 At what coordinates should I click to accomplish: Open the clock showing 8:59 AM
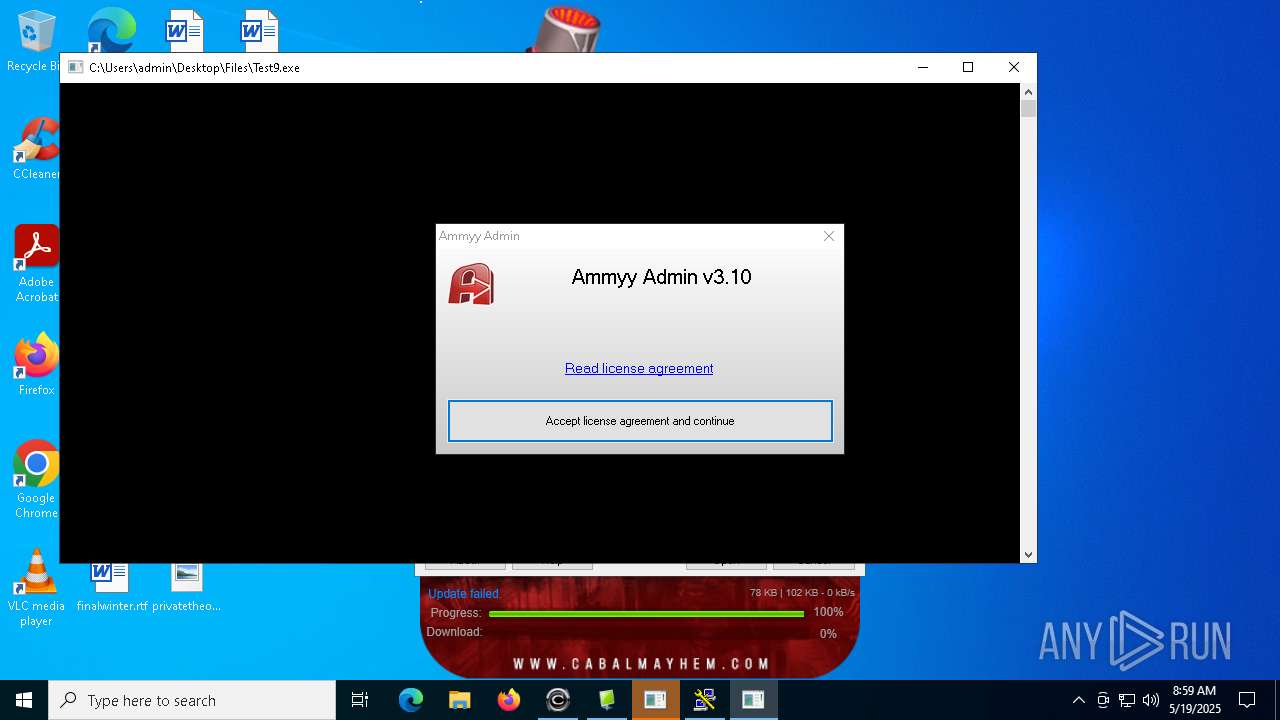[1194, 700]
